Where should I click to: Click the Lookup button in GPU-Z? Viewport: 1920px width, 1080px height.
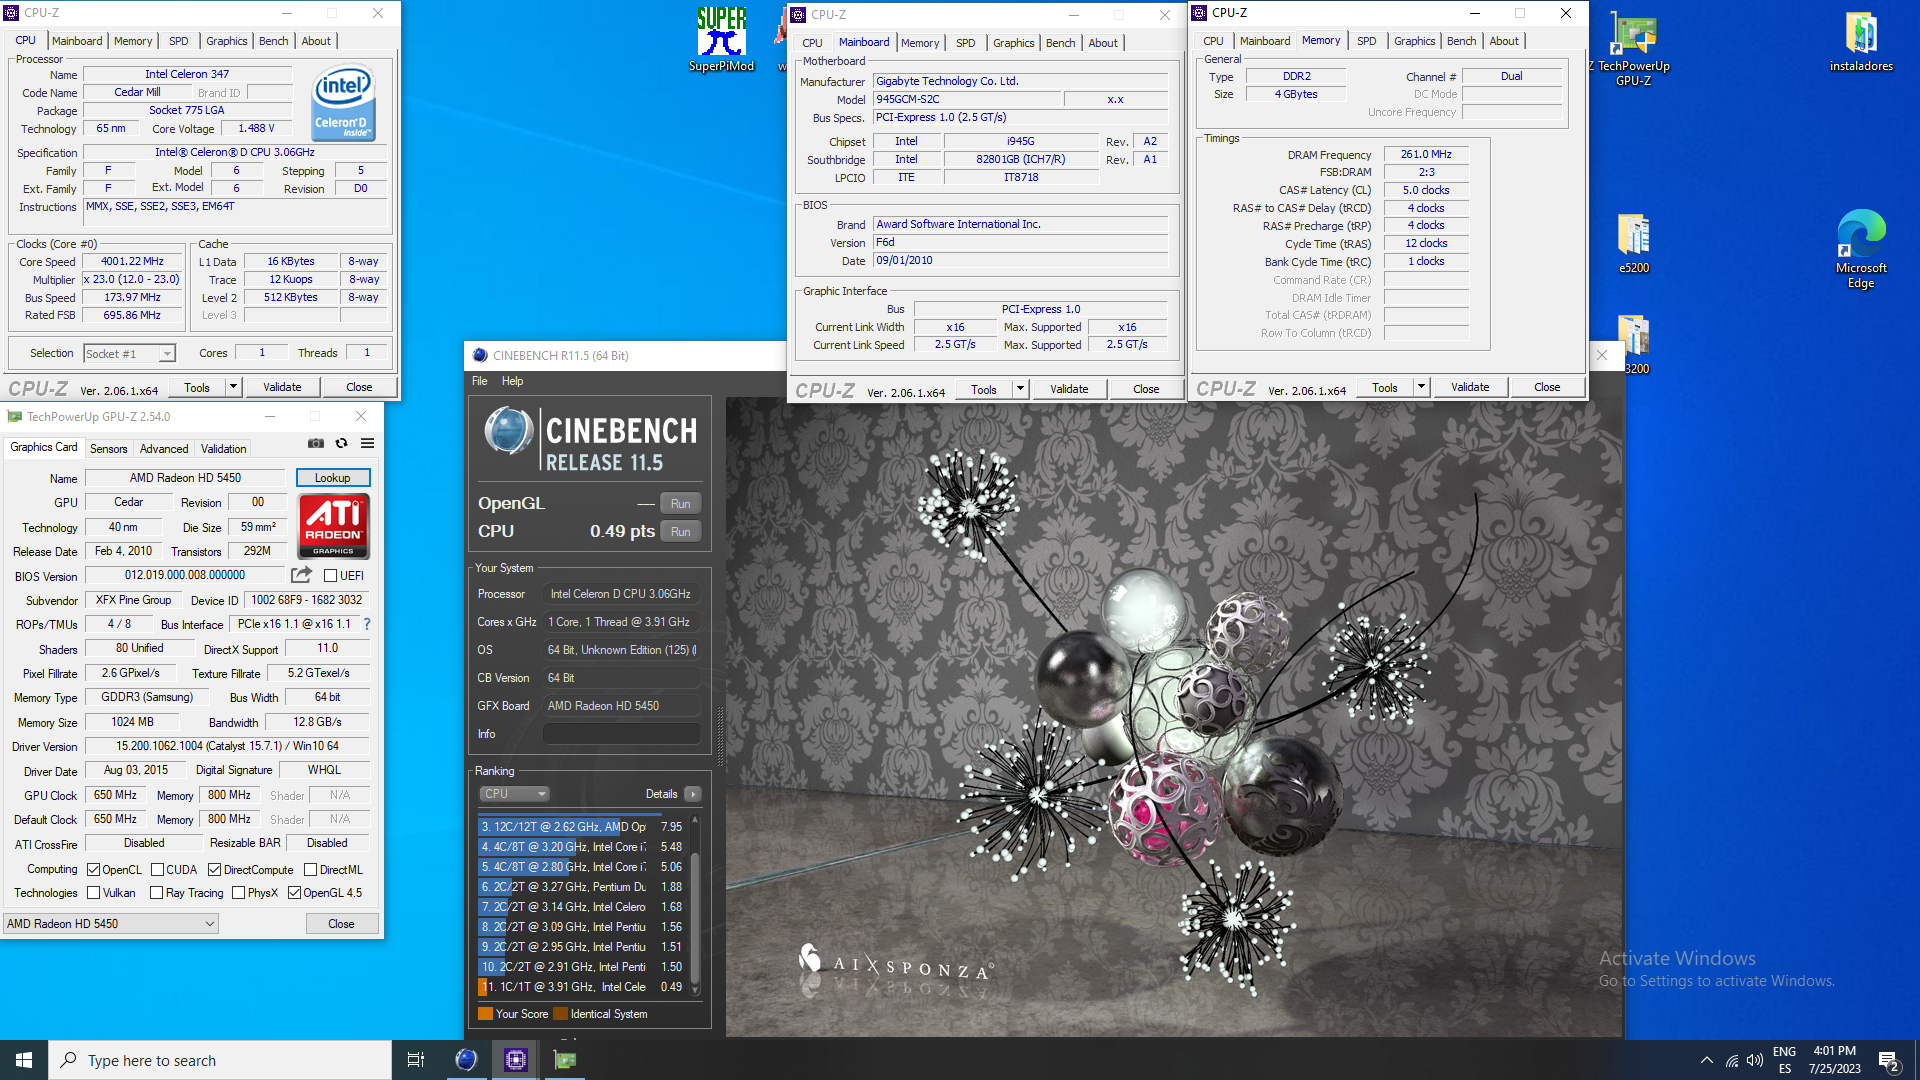[333, 478]
